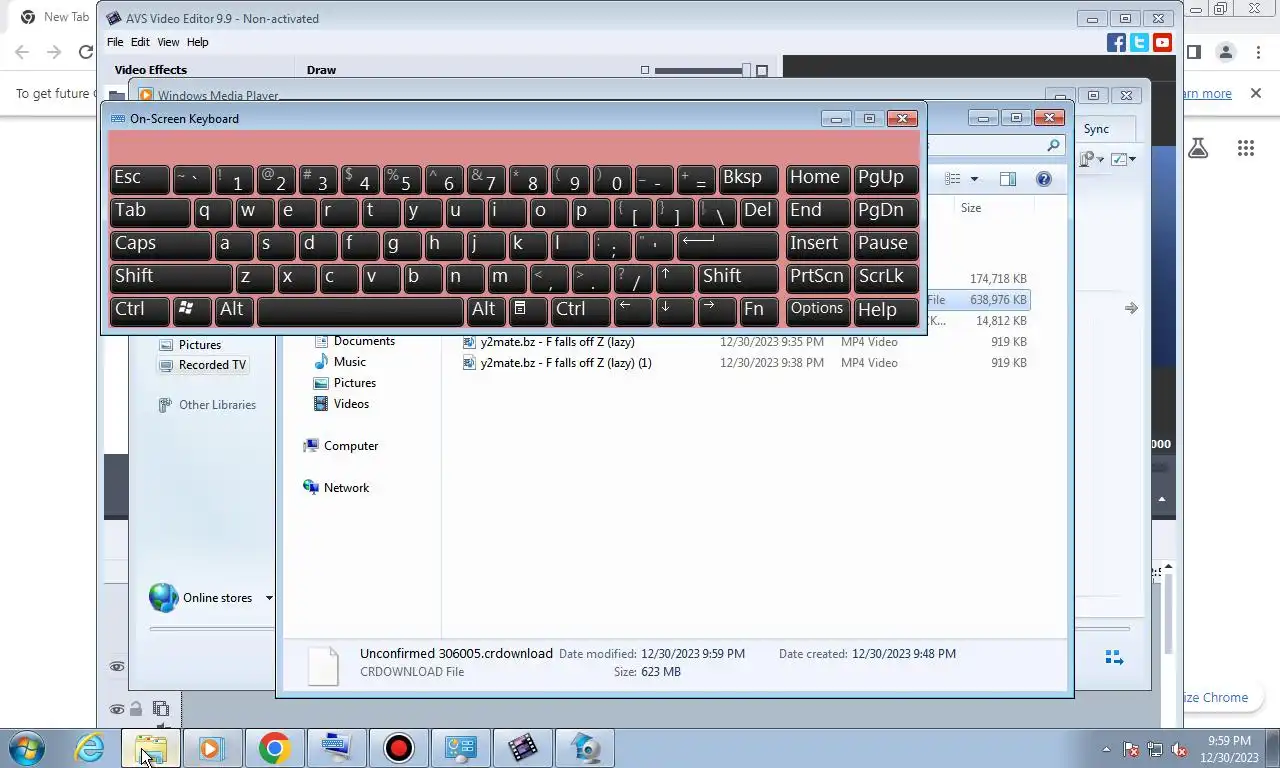Click the Enter key on On-Screen Keyboard

(x=728, y=244)
